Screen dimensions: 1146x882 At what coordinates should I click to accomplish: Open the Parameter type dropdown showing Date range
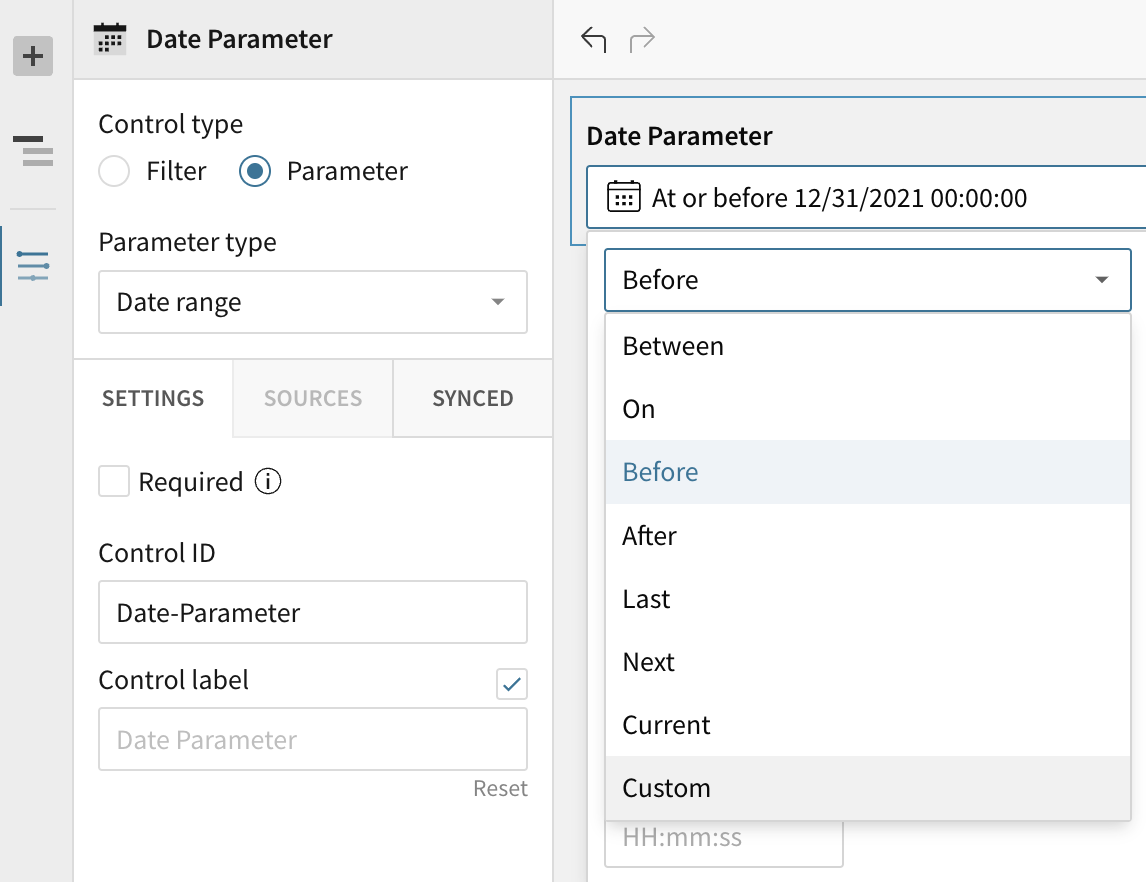pos(312,302)
